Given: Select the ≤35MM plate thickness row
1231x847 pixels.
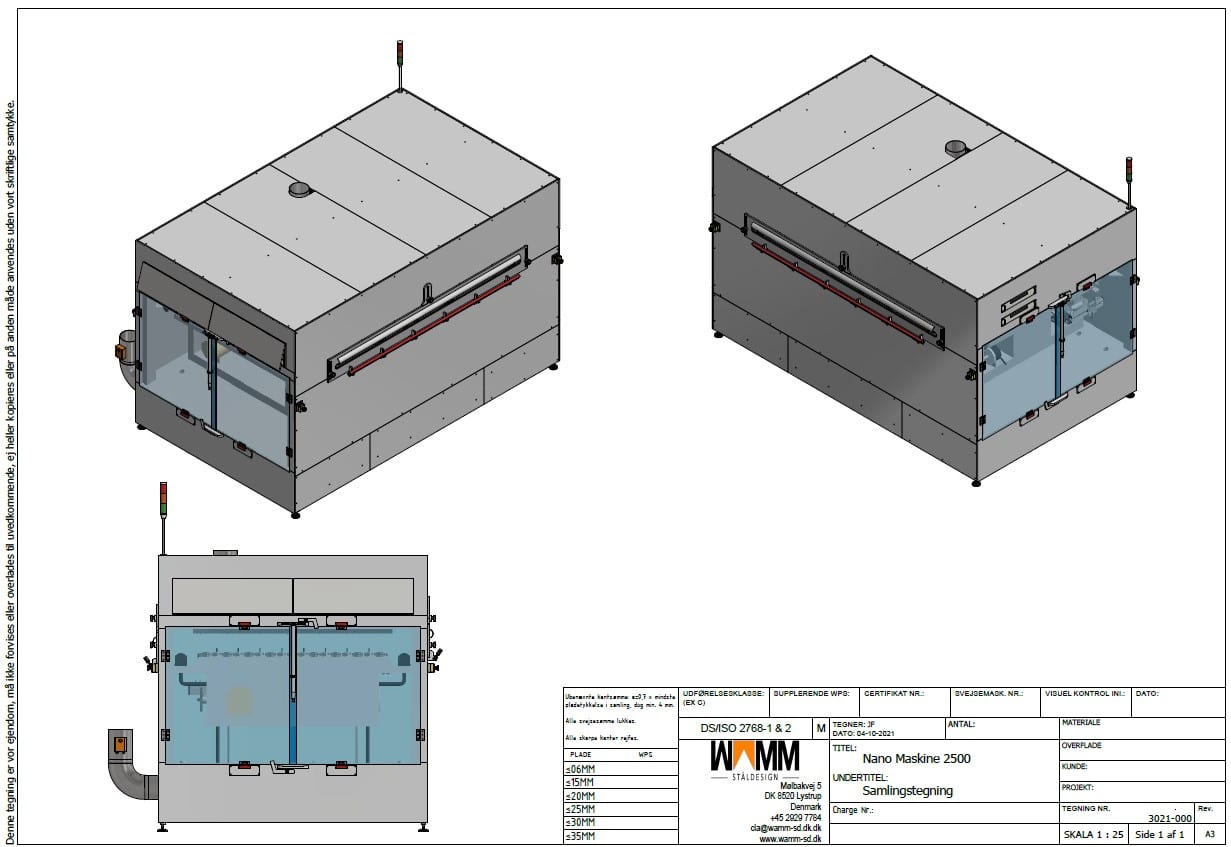Looking at the screenshot, I should coord(581,836).
